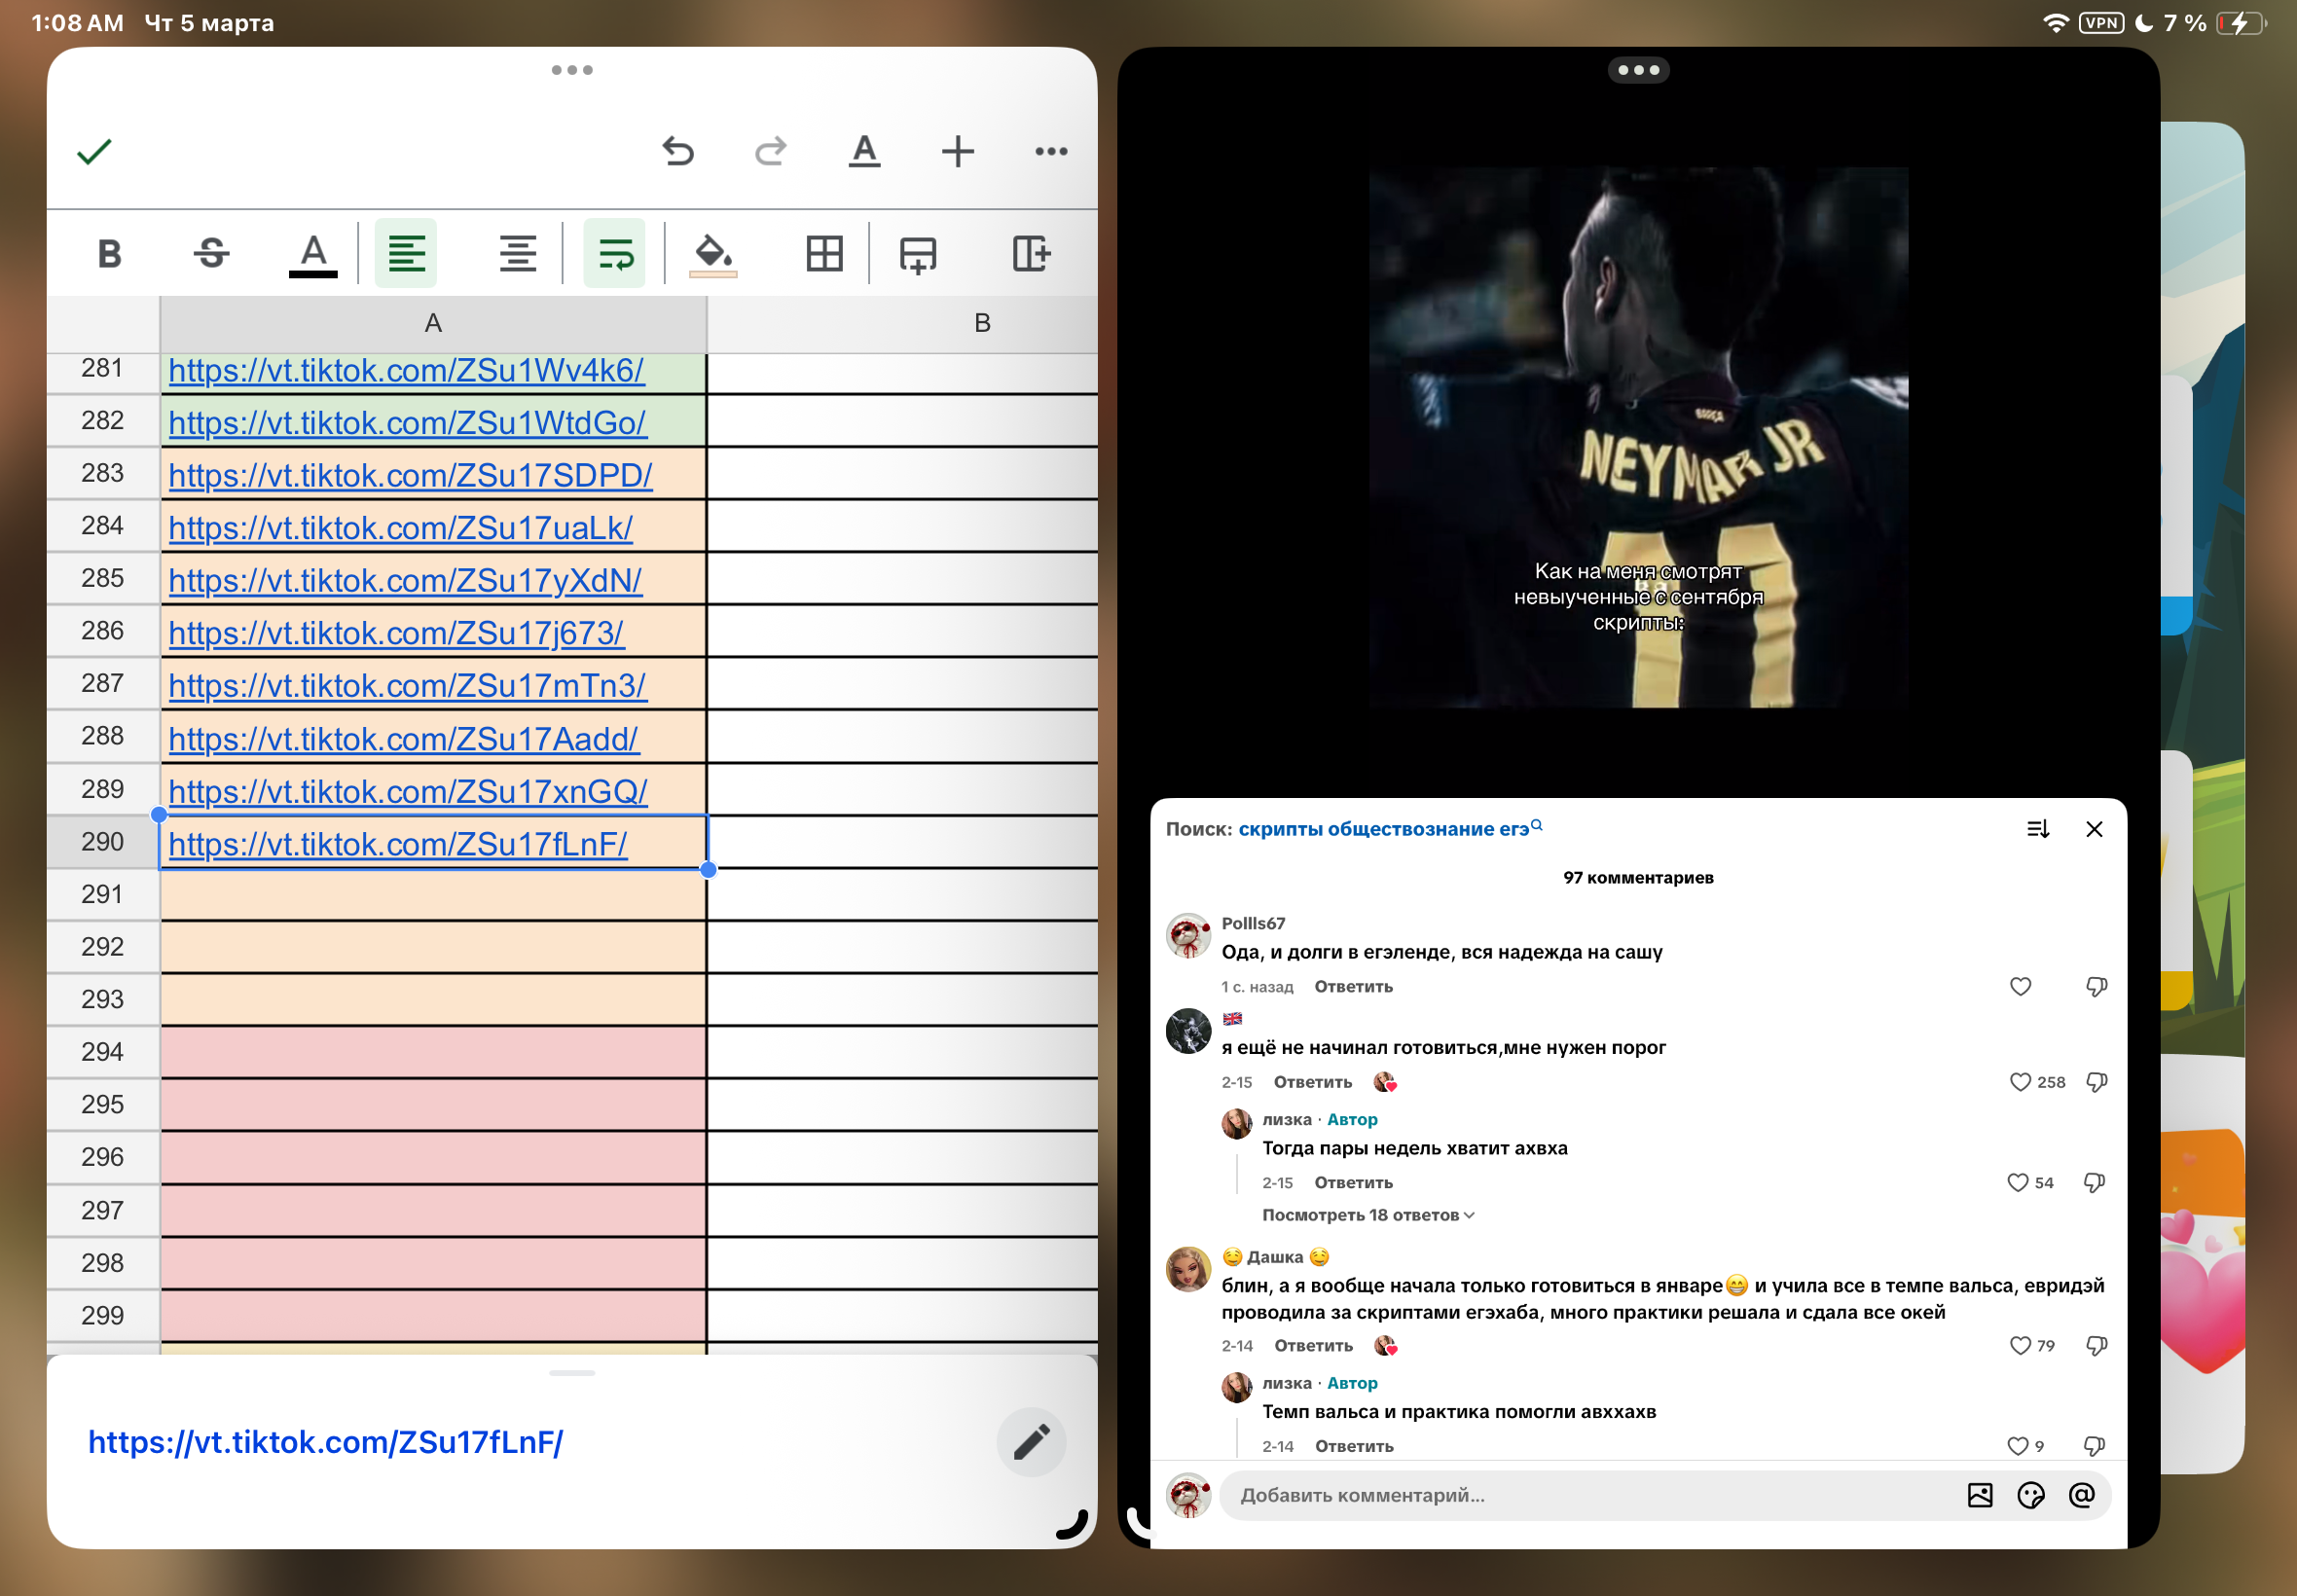The width and height of the screenshot is (2297, 1596).
Task: Insert a row with the row-plus icon
Action: (917, 255)
